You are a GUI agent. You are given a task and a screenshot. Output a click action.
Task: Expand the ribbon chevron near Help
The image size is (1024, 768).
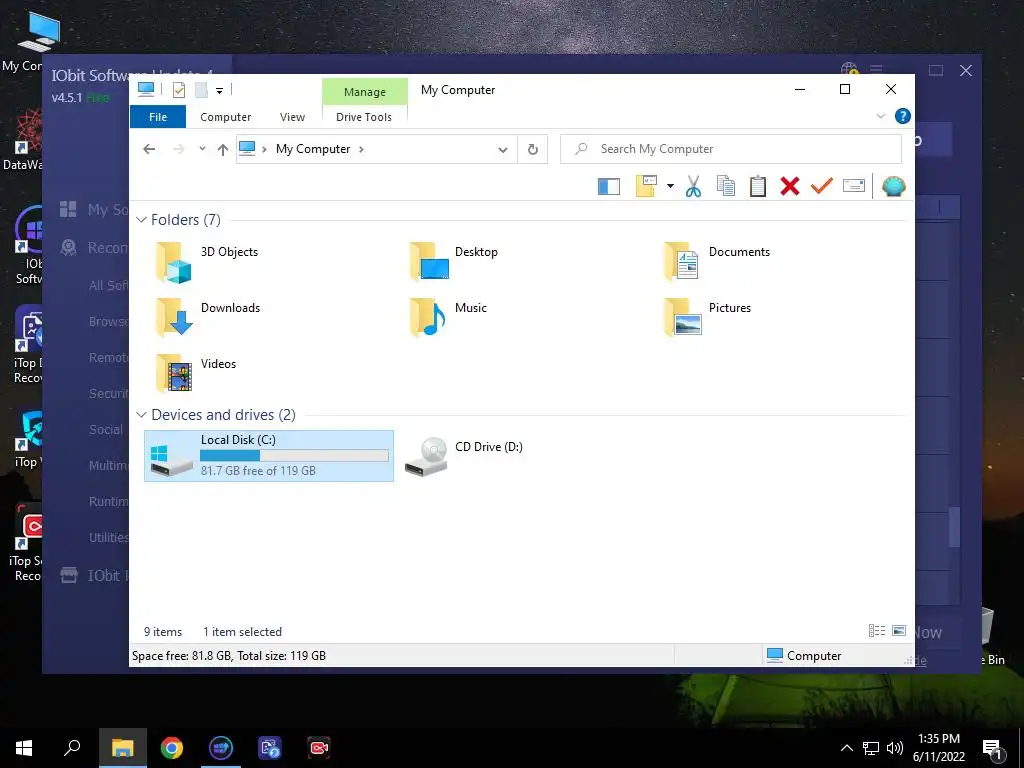(880, 116)
